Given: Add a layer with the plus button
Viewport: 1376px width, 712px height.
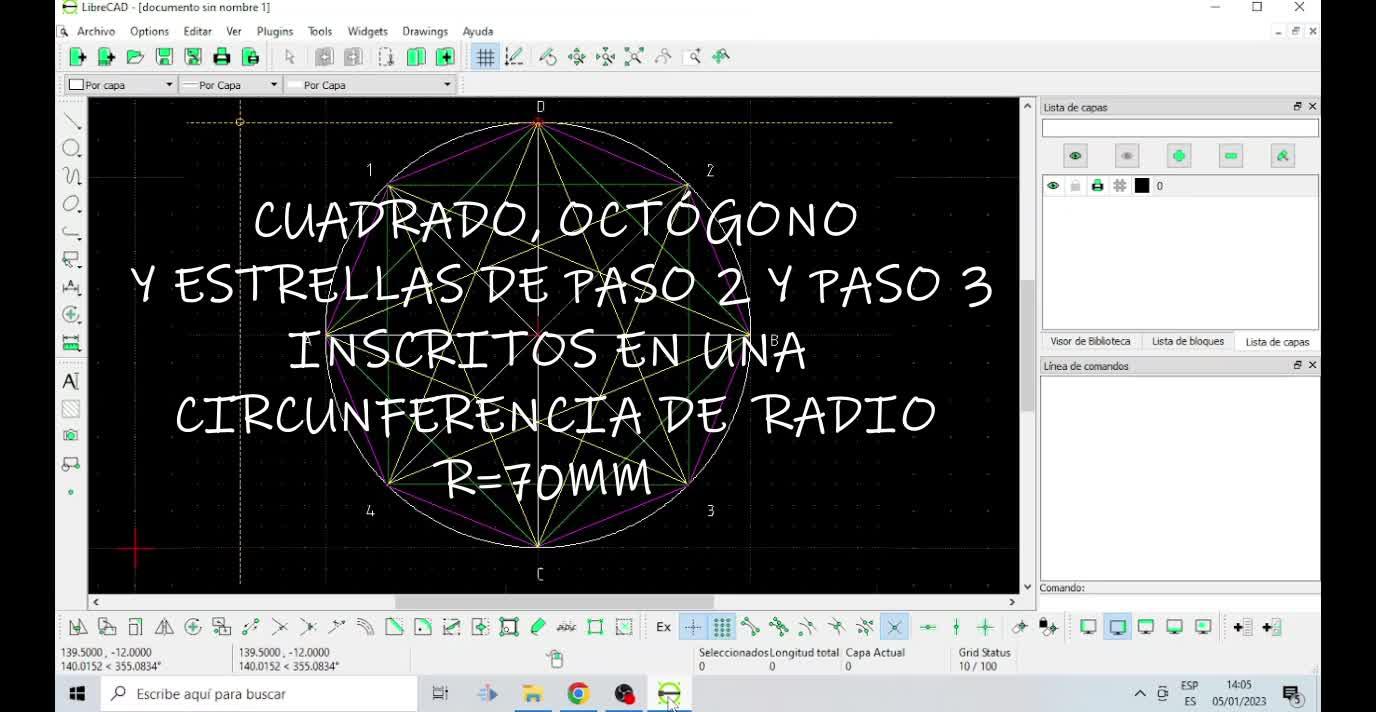Looking at the screenshot, I should pos(1179,156).
